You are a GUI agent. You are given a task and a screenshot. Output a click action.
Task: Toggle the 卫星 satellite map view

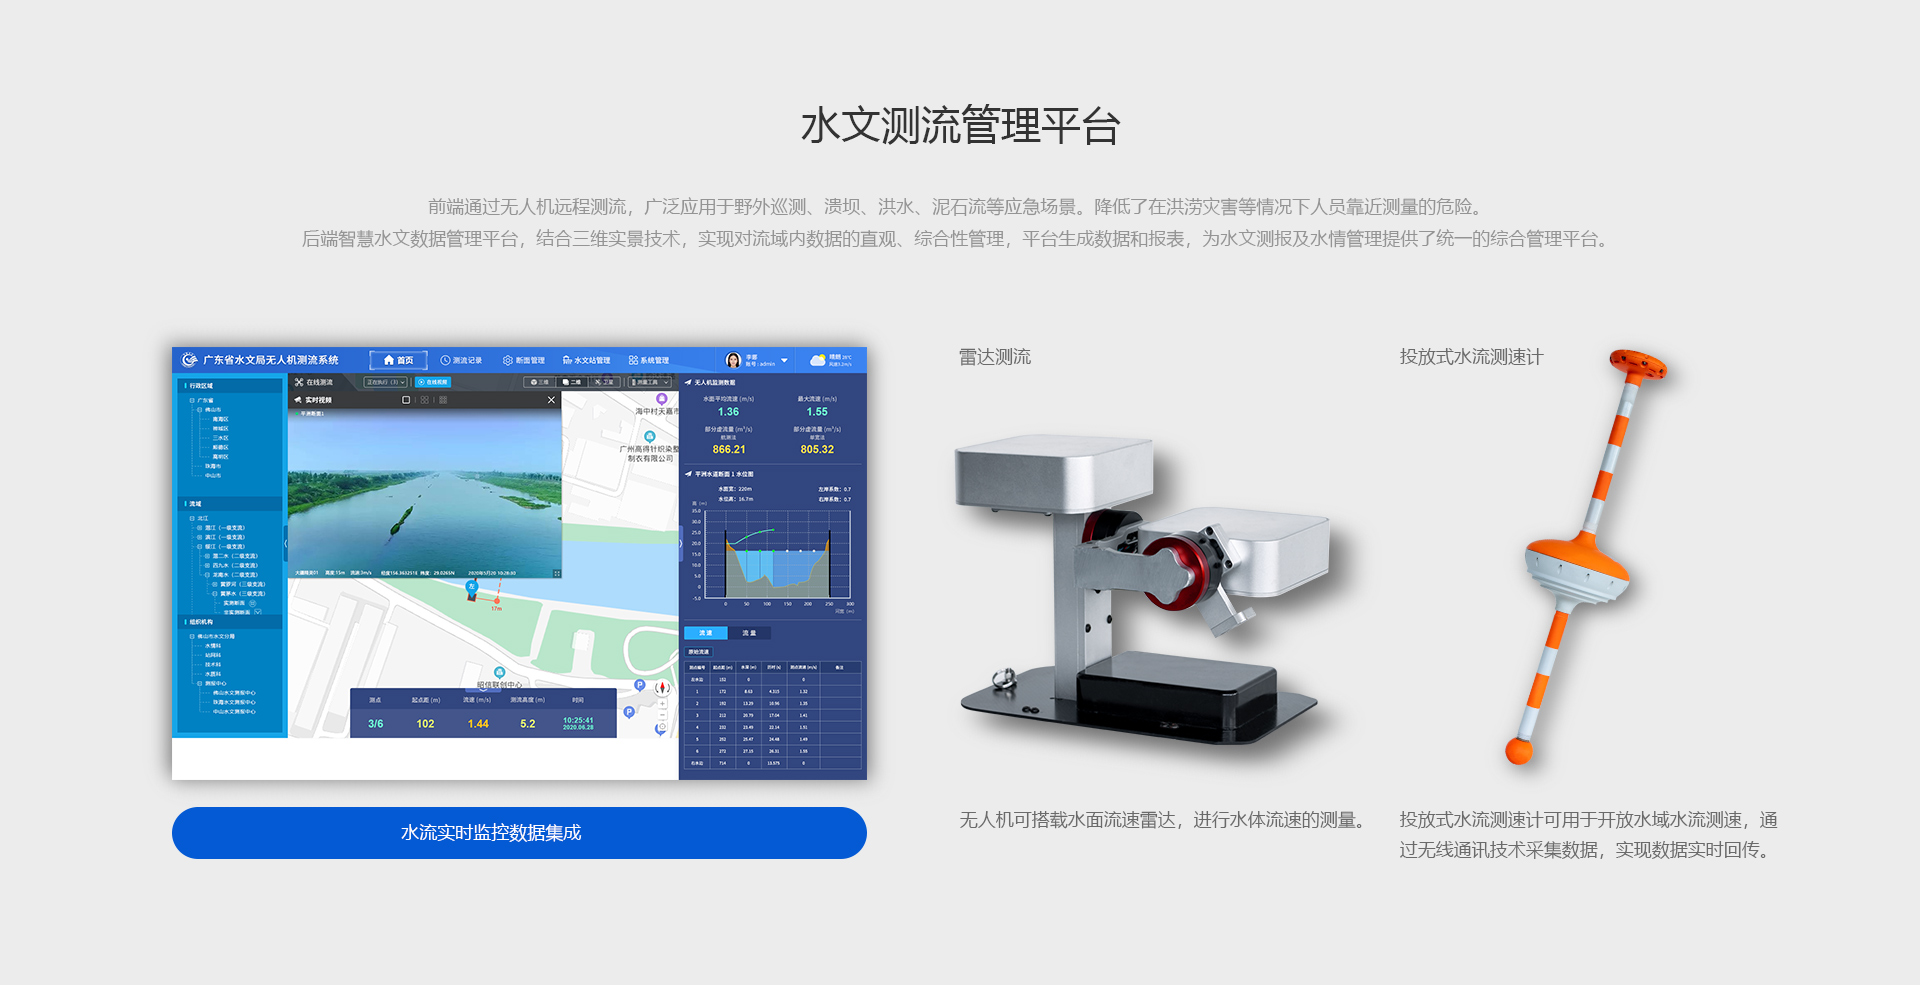pos(604,382)
